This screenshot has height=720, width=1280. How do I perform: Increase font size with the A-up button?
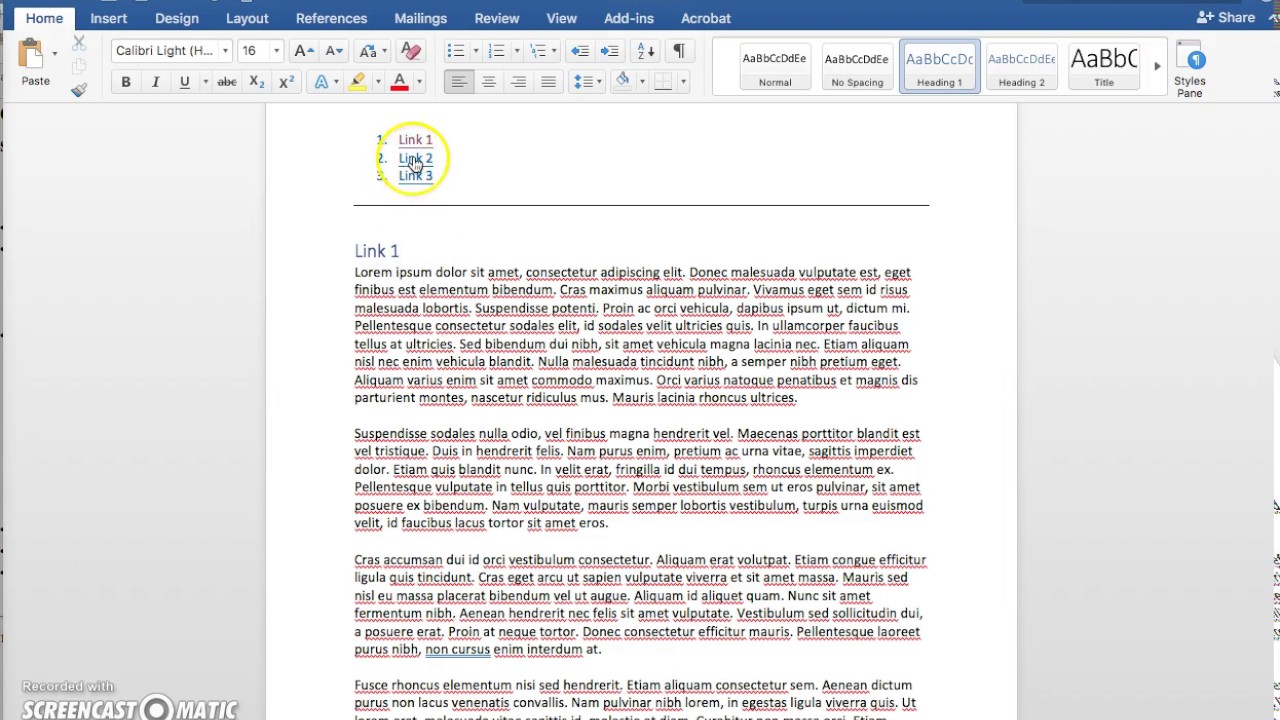tap(304, 51)
